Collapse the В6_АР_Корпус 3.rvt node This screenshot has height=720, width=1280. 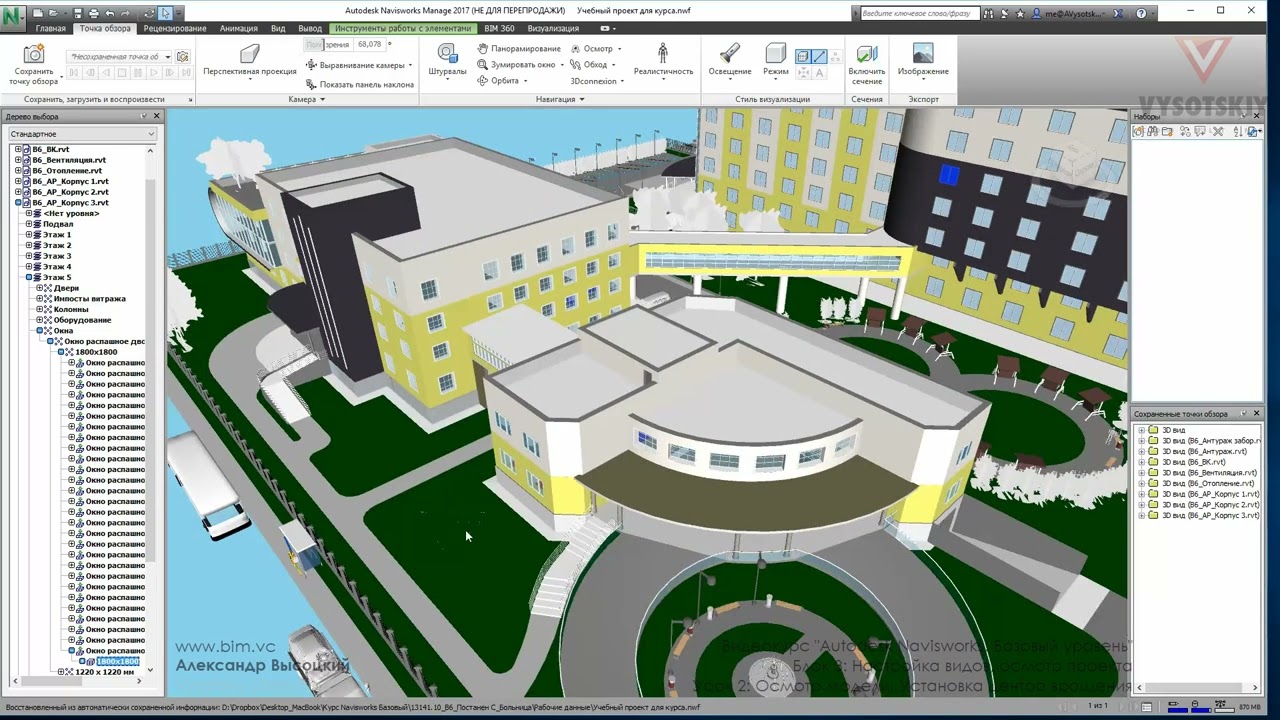(x=17, y=203)
